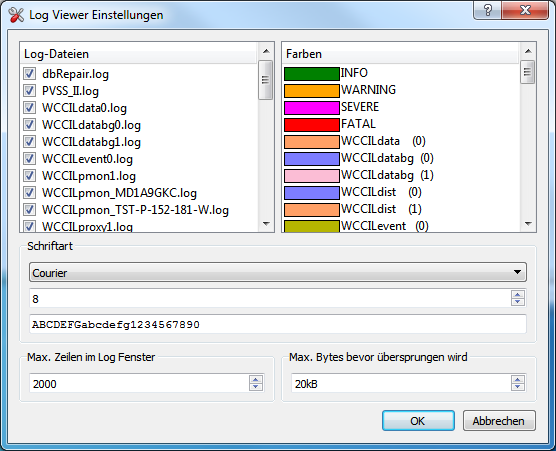Select the WCCILdist (0) entry
This screenshot has width=556, height=451.
pos(401,192)
